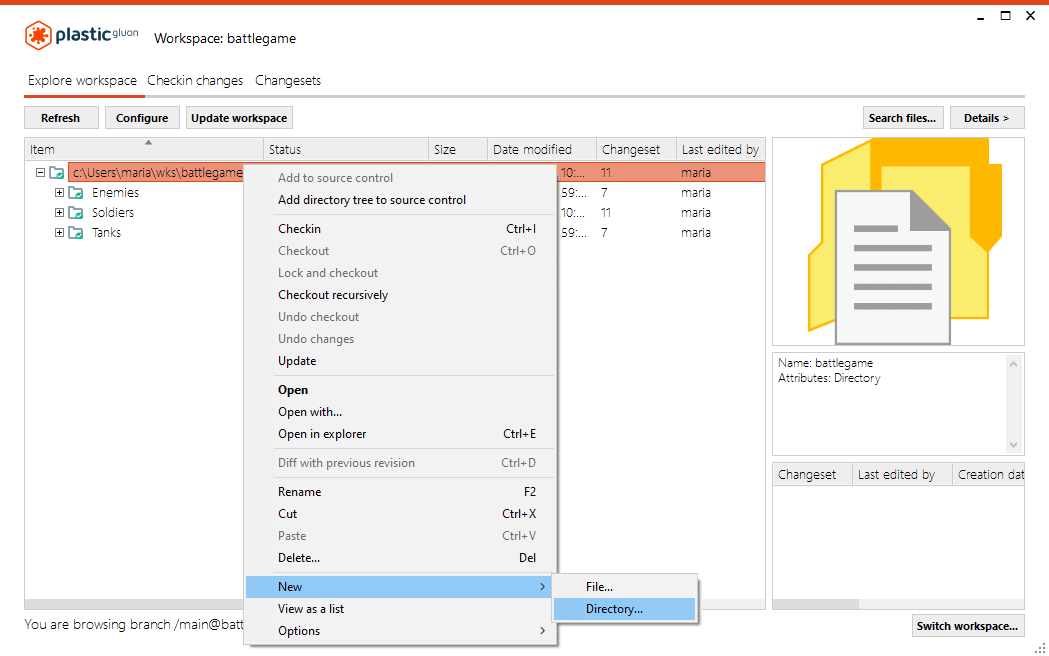Open the Search files... button
The width and height of the screenshot is (1049, 656).
tap(902, 118)
